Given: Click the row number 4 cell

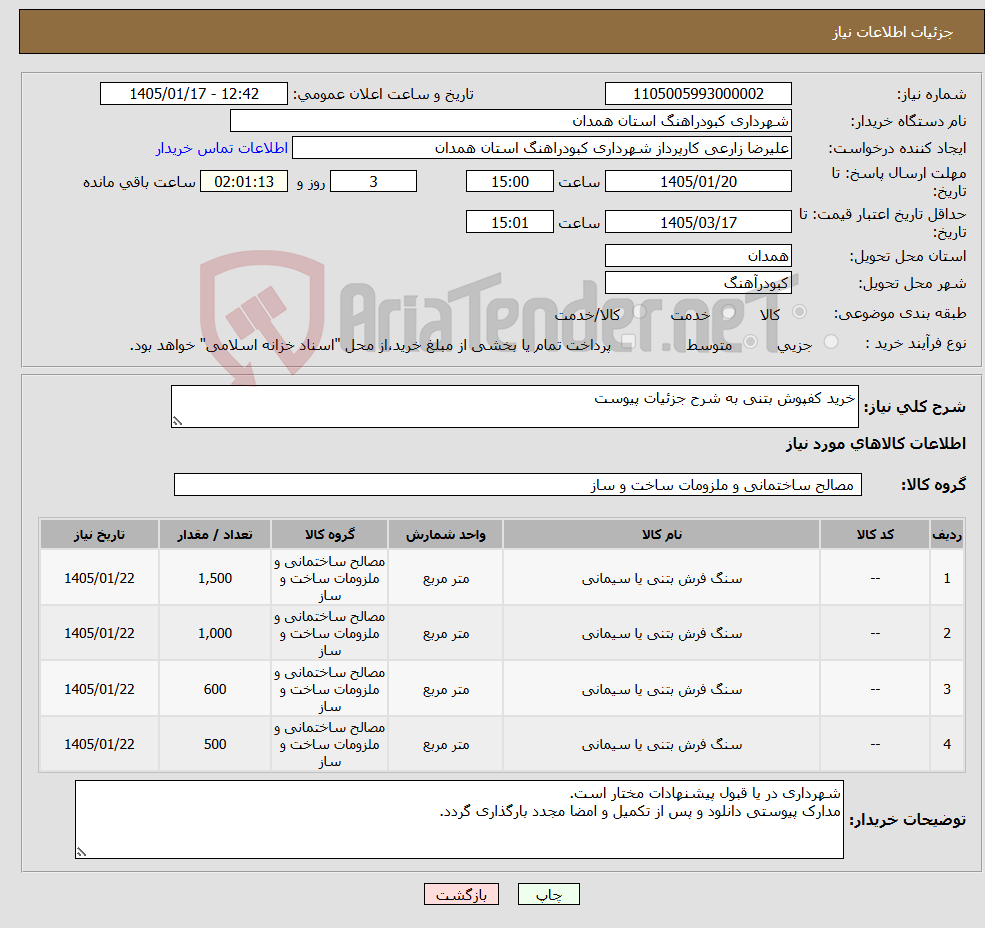Looking at the screenshot, I should pyautogui.click(x=947, y=744).
